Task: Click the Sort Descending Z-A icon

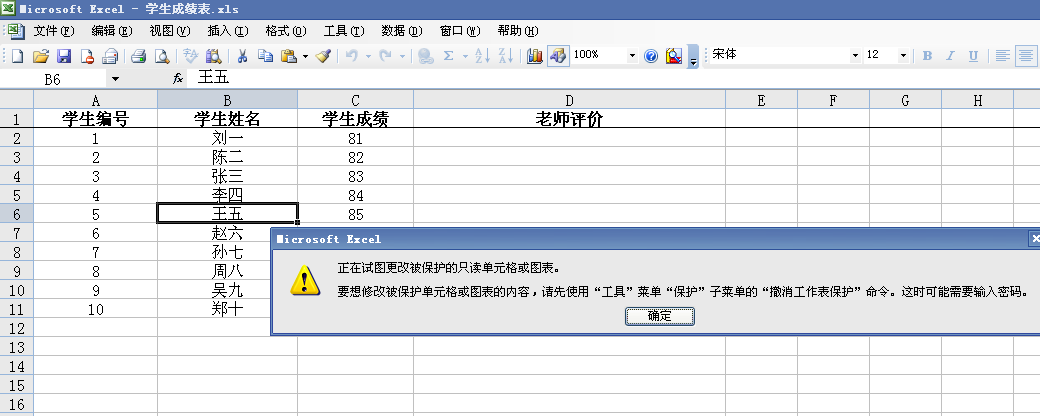Action: pos(505,56)
